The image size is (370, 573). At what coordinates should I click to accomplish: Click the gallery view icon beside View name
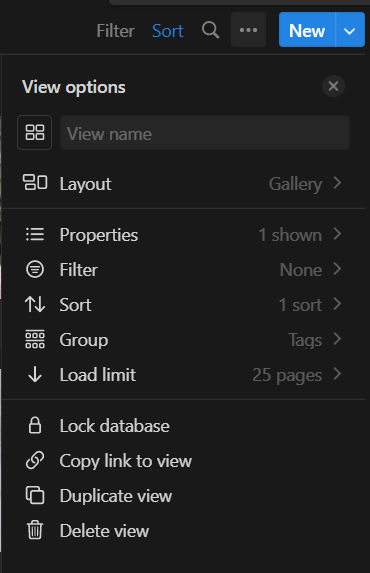pyautogui.click(x=35, y=132)
